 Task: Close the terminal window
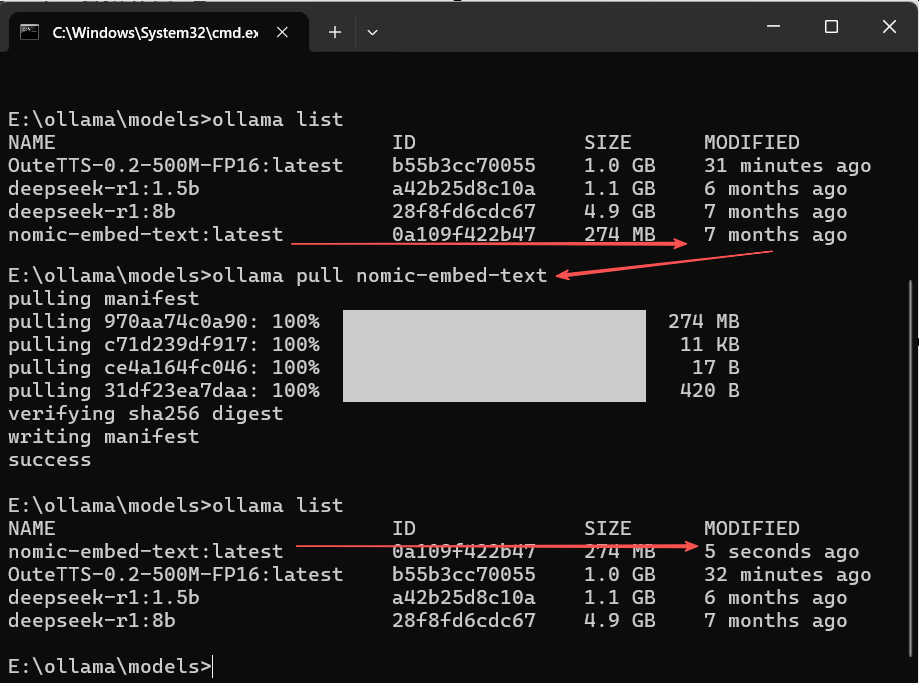889,26
